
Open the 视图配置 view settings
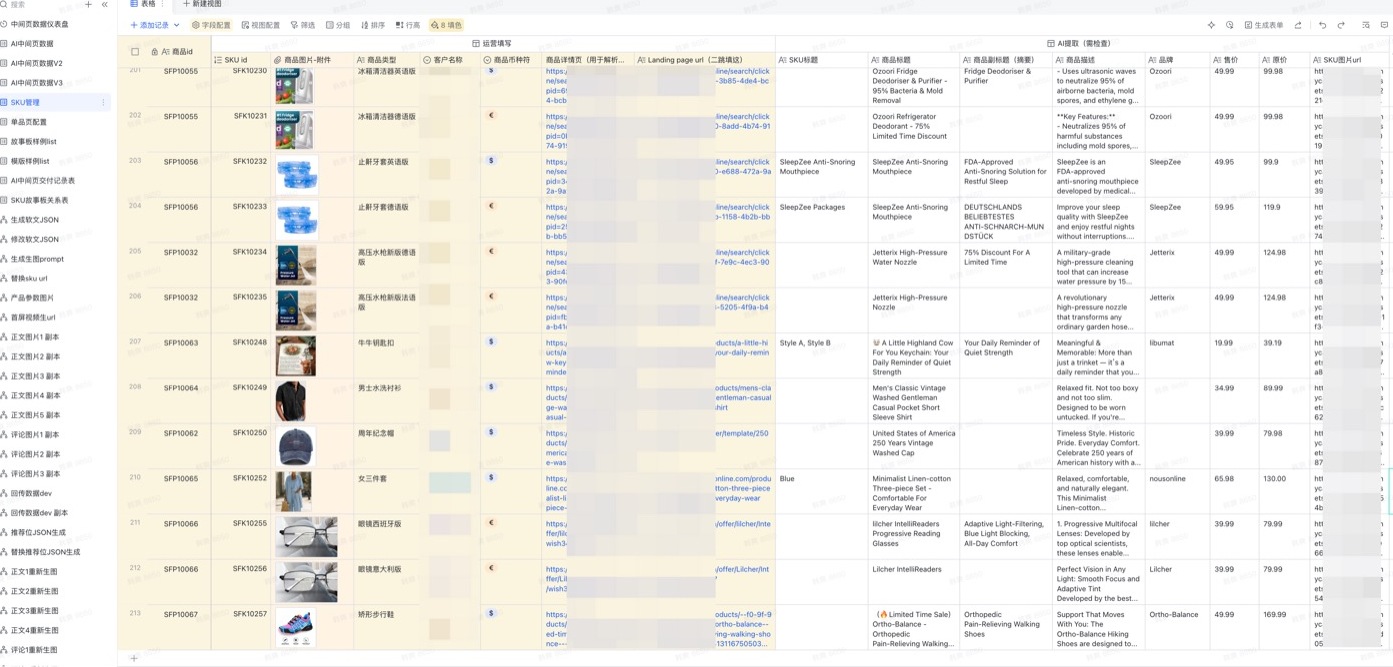point(261,25)
